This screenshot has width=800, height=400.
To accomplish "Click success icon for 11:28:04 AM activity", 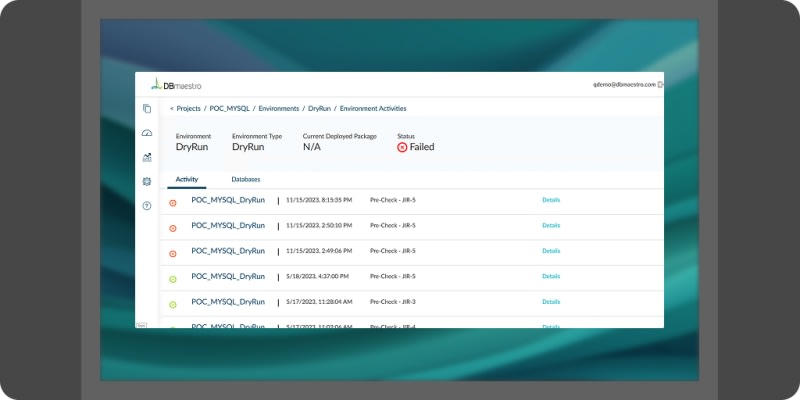I will 172,305.
